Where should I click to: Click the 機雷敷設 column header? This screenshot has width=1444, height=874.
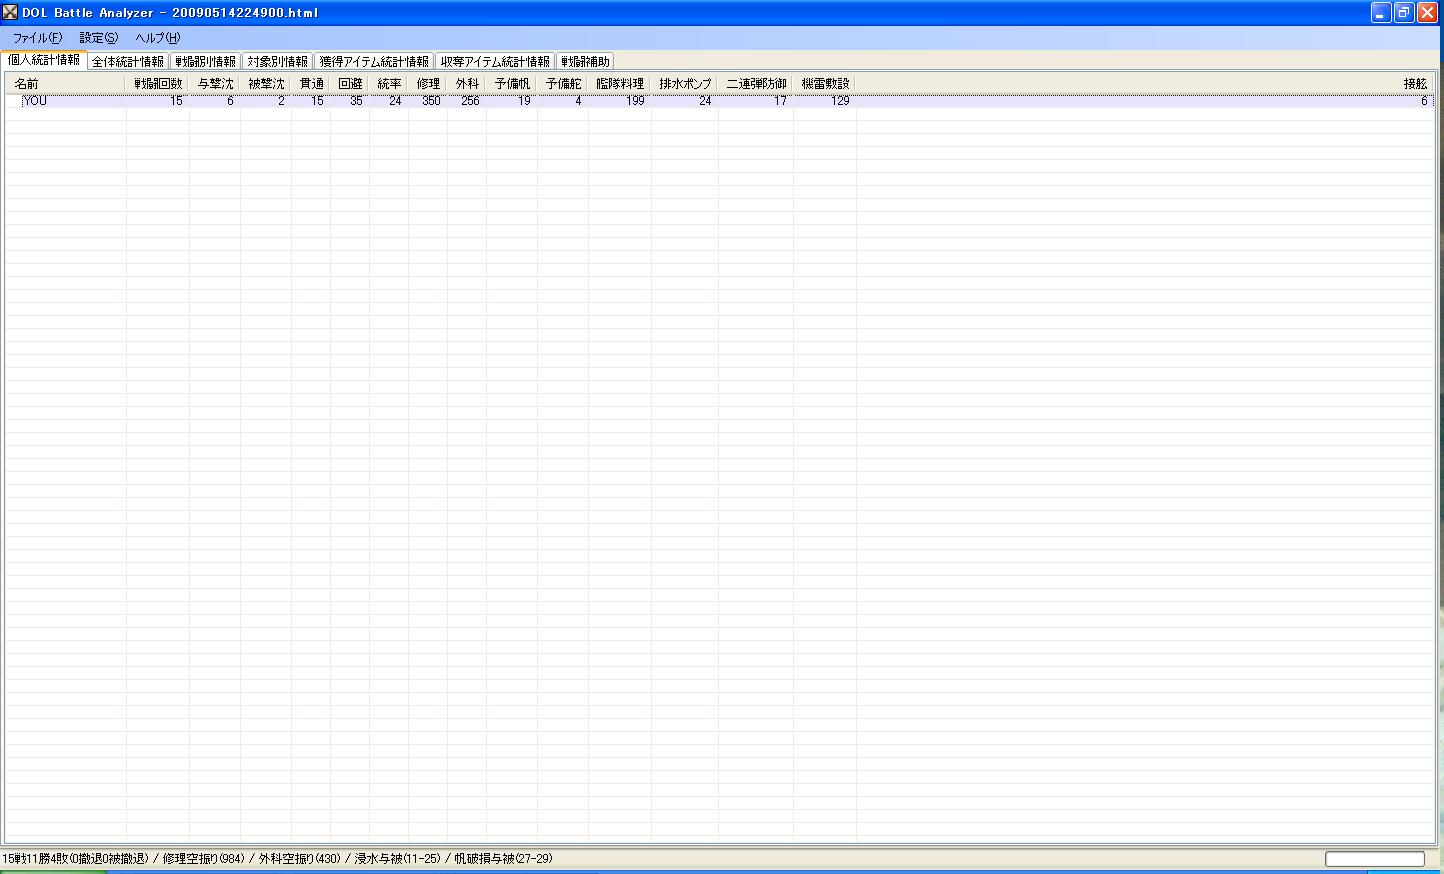825,84
